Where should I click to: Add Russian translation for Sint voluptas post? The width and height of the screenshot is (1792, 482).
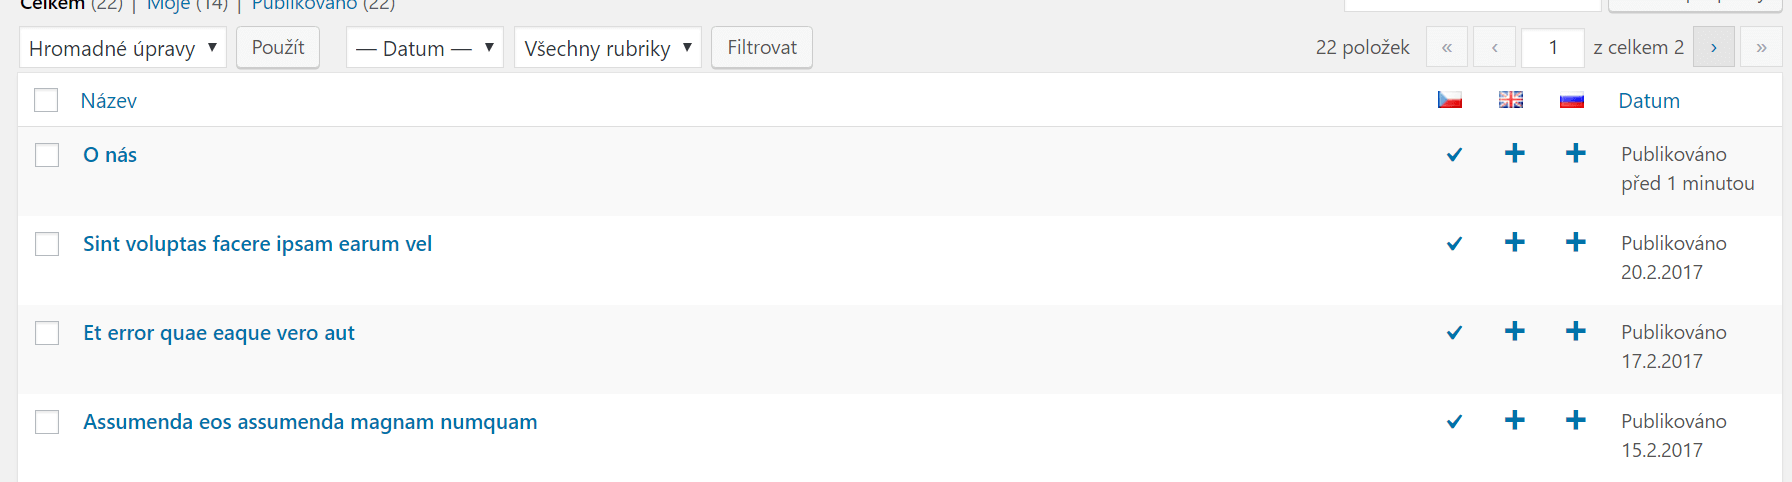(x=1576, y=242)
